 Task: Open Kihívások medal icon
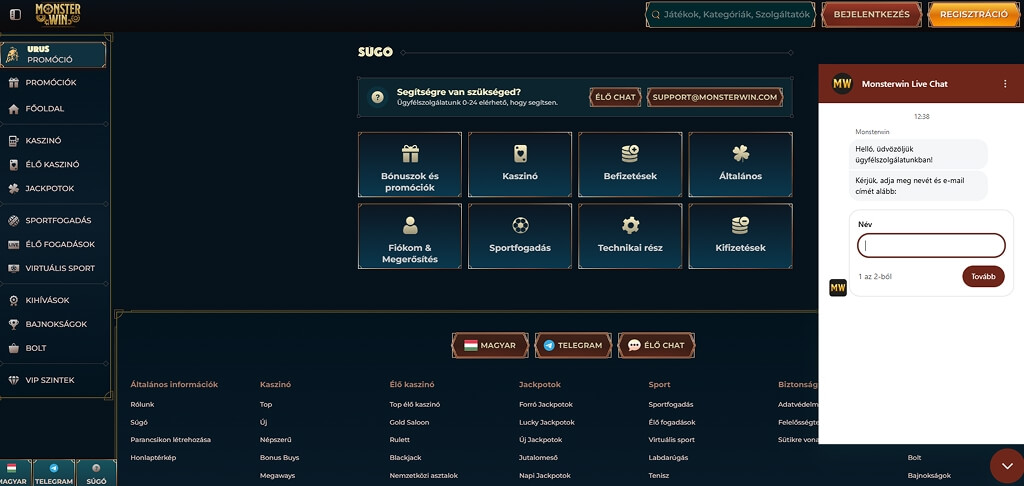(13, 300)
